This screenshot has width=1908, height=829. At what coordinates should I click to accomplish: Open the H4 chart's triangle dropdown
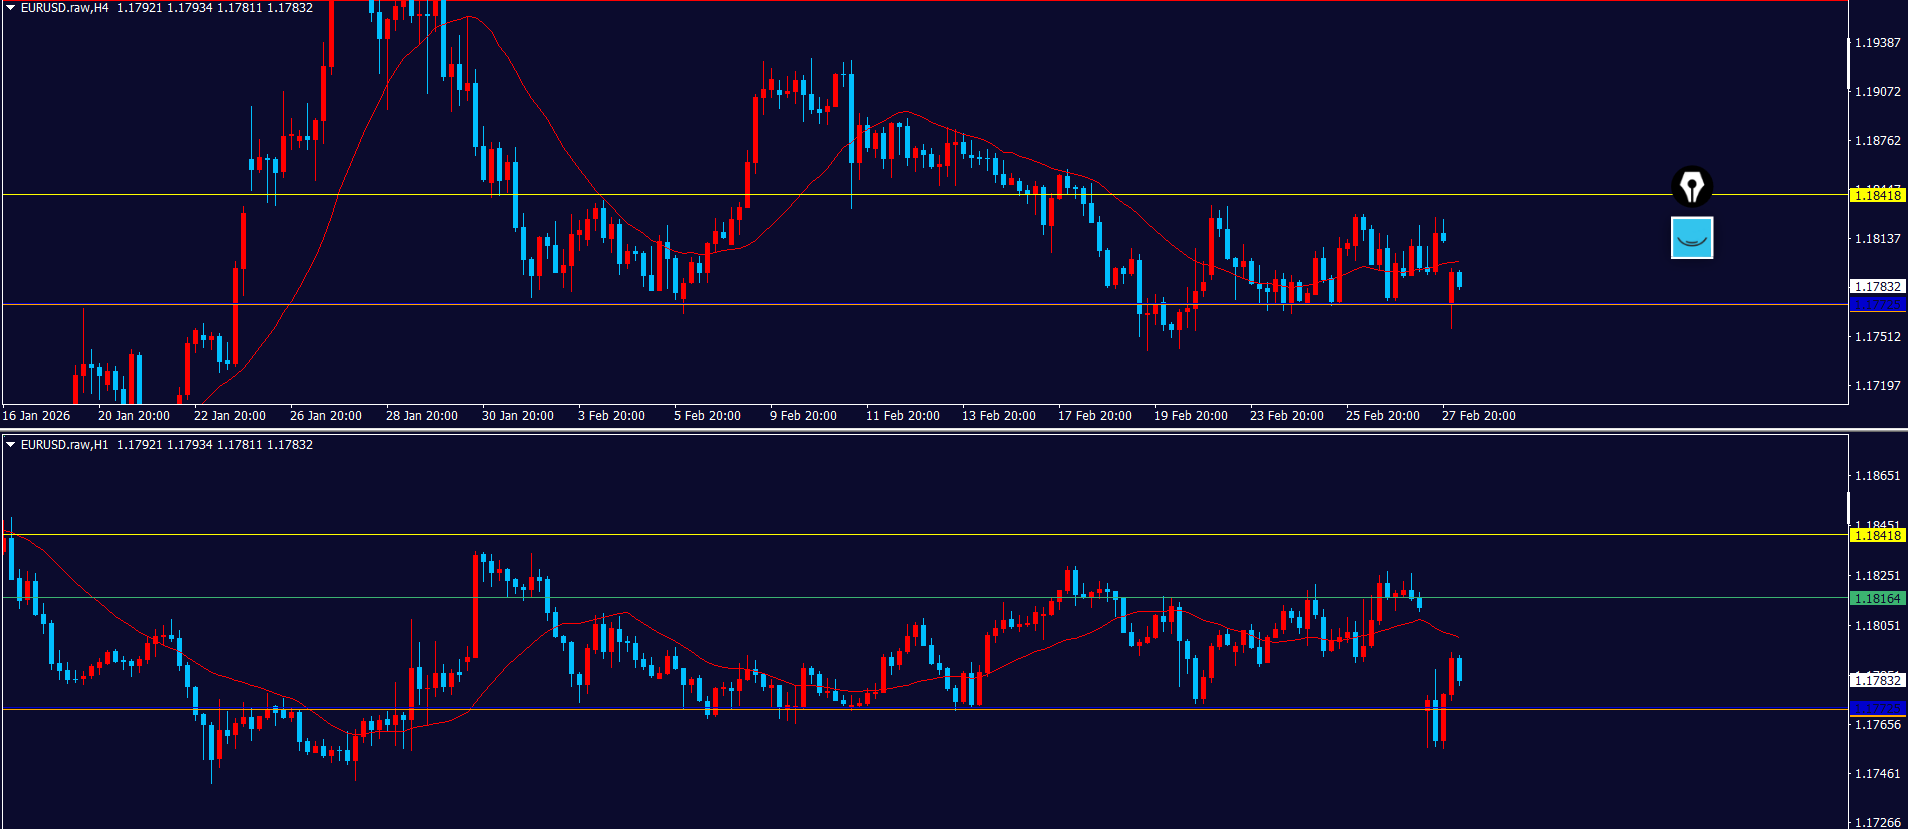pyautogui.click(x=11, y=8)
